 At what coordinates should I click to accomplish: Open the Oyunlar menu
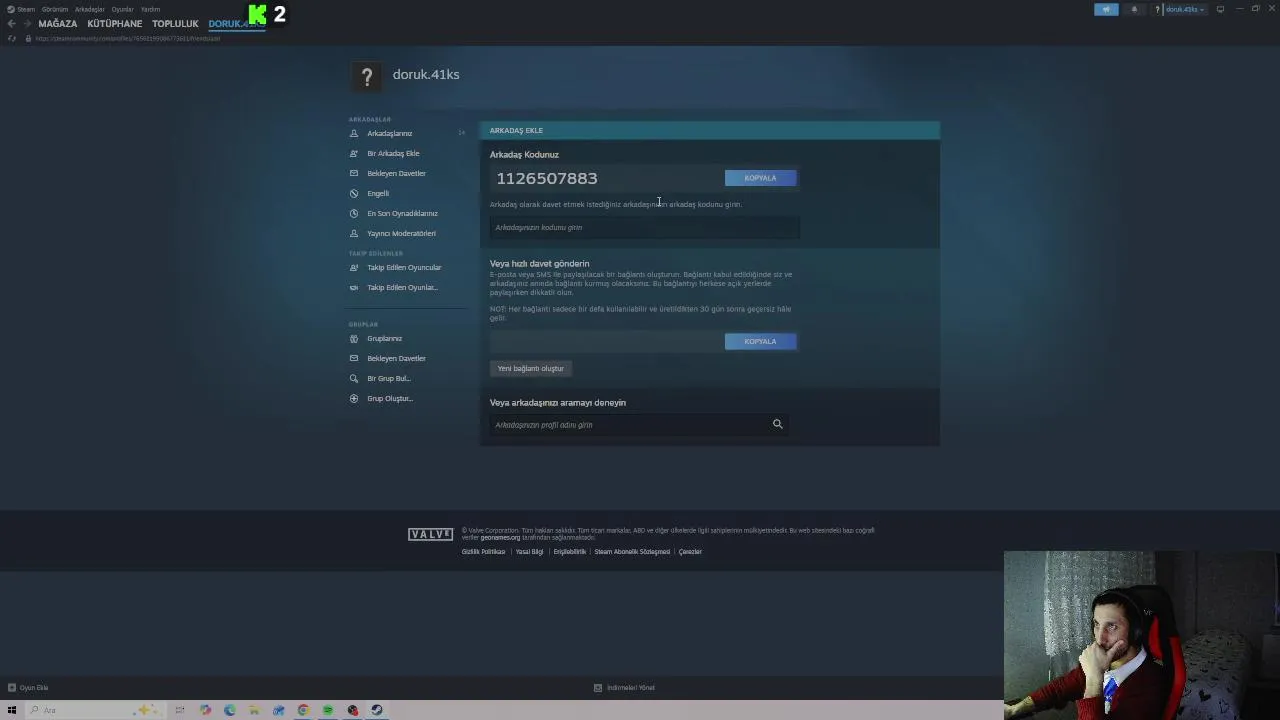122,9
